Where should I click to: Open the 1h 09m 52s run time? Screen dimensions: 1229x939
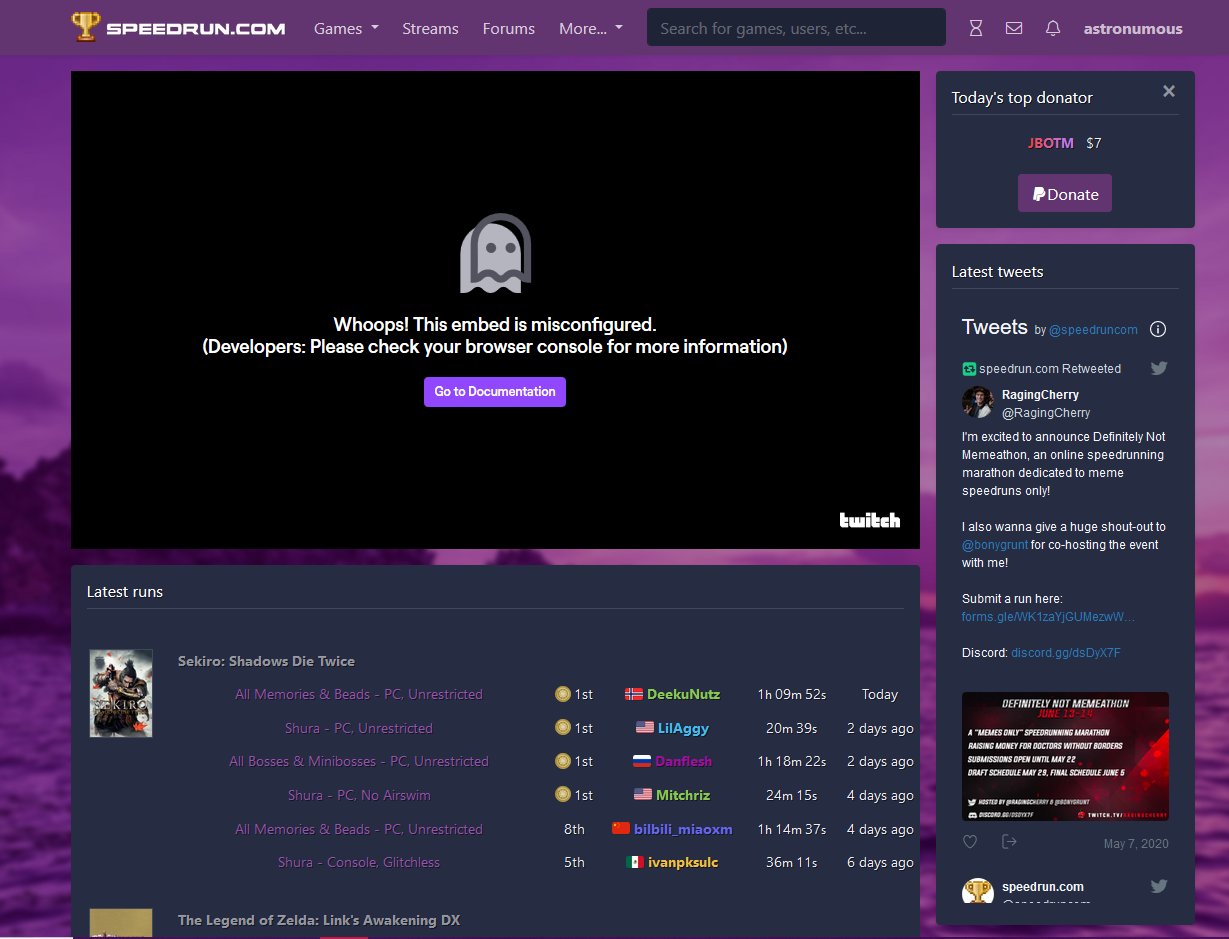pos(791,694)
